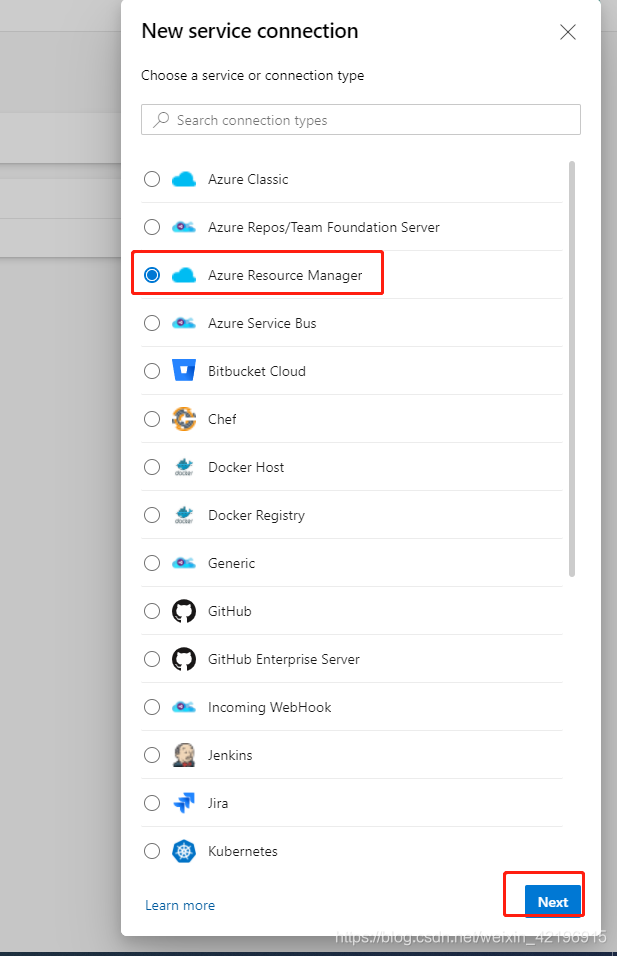Select the GitHub radio button

point(152,611)
